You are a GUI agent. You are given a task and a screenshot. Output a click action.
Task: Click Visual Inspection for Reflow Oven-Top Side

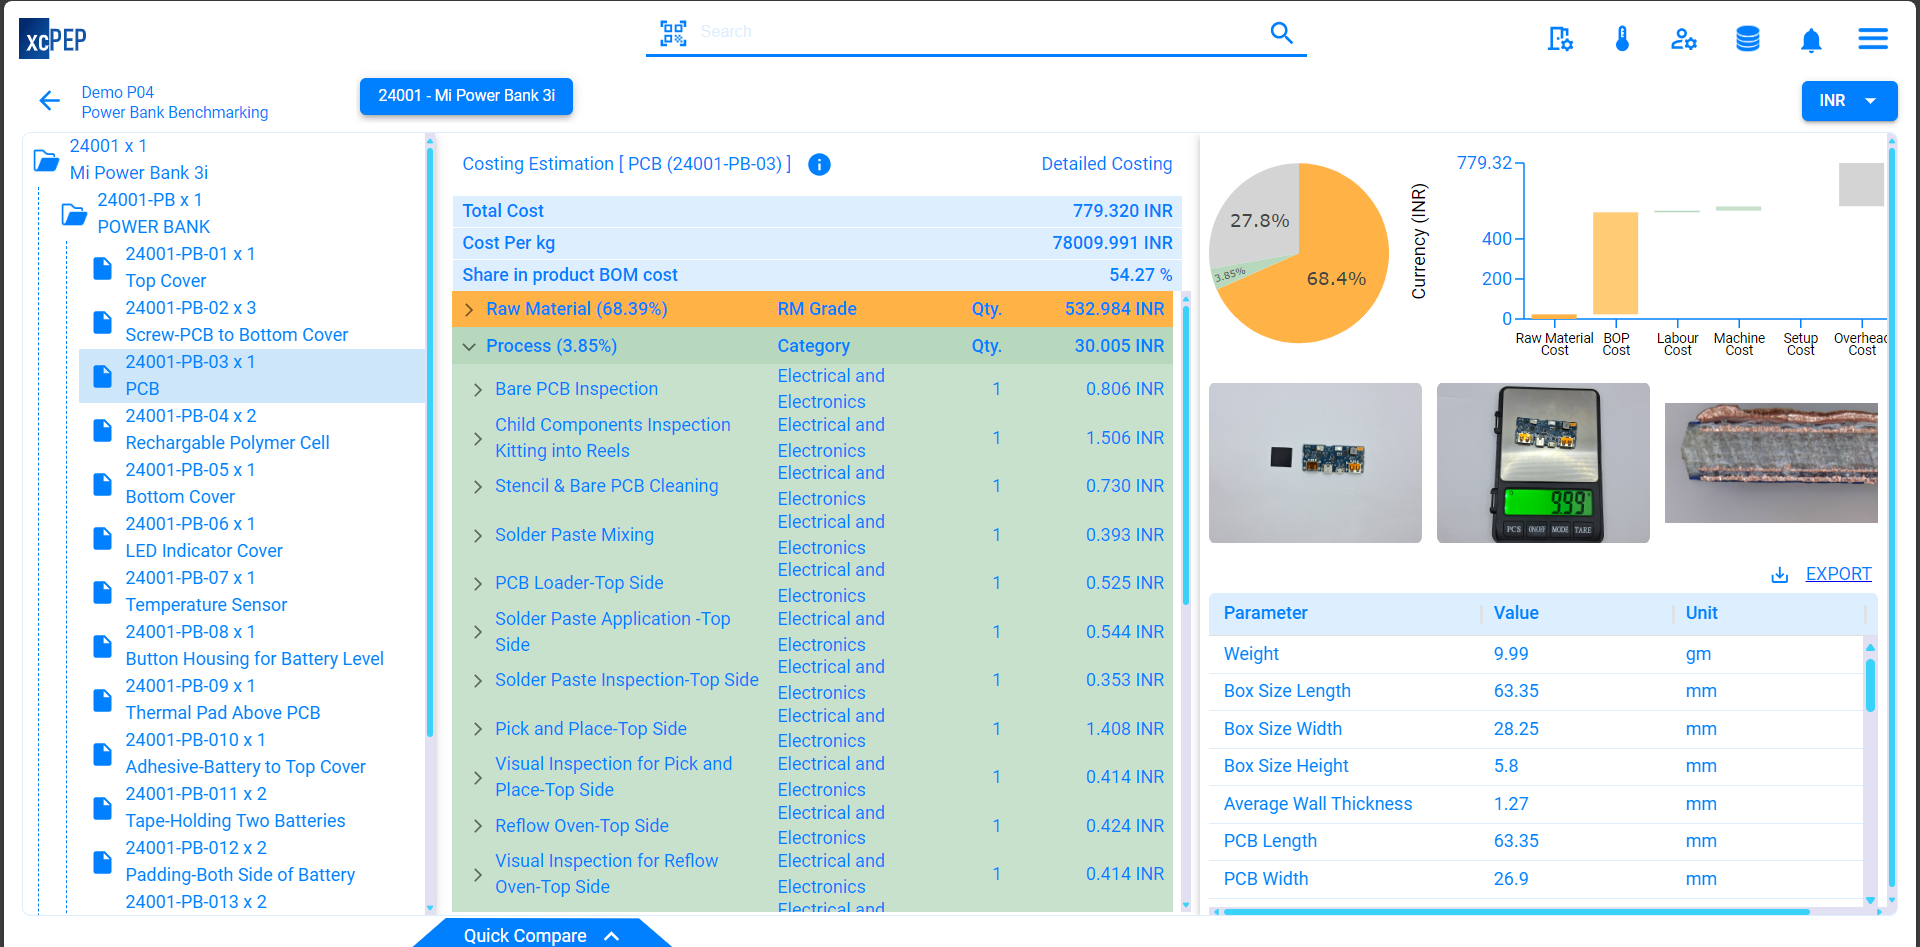(606, 874)
